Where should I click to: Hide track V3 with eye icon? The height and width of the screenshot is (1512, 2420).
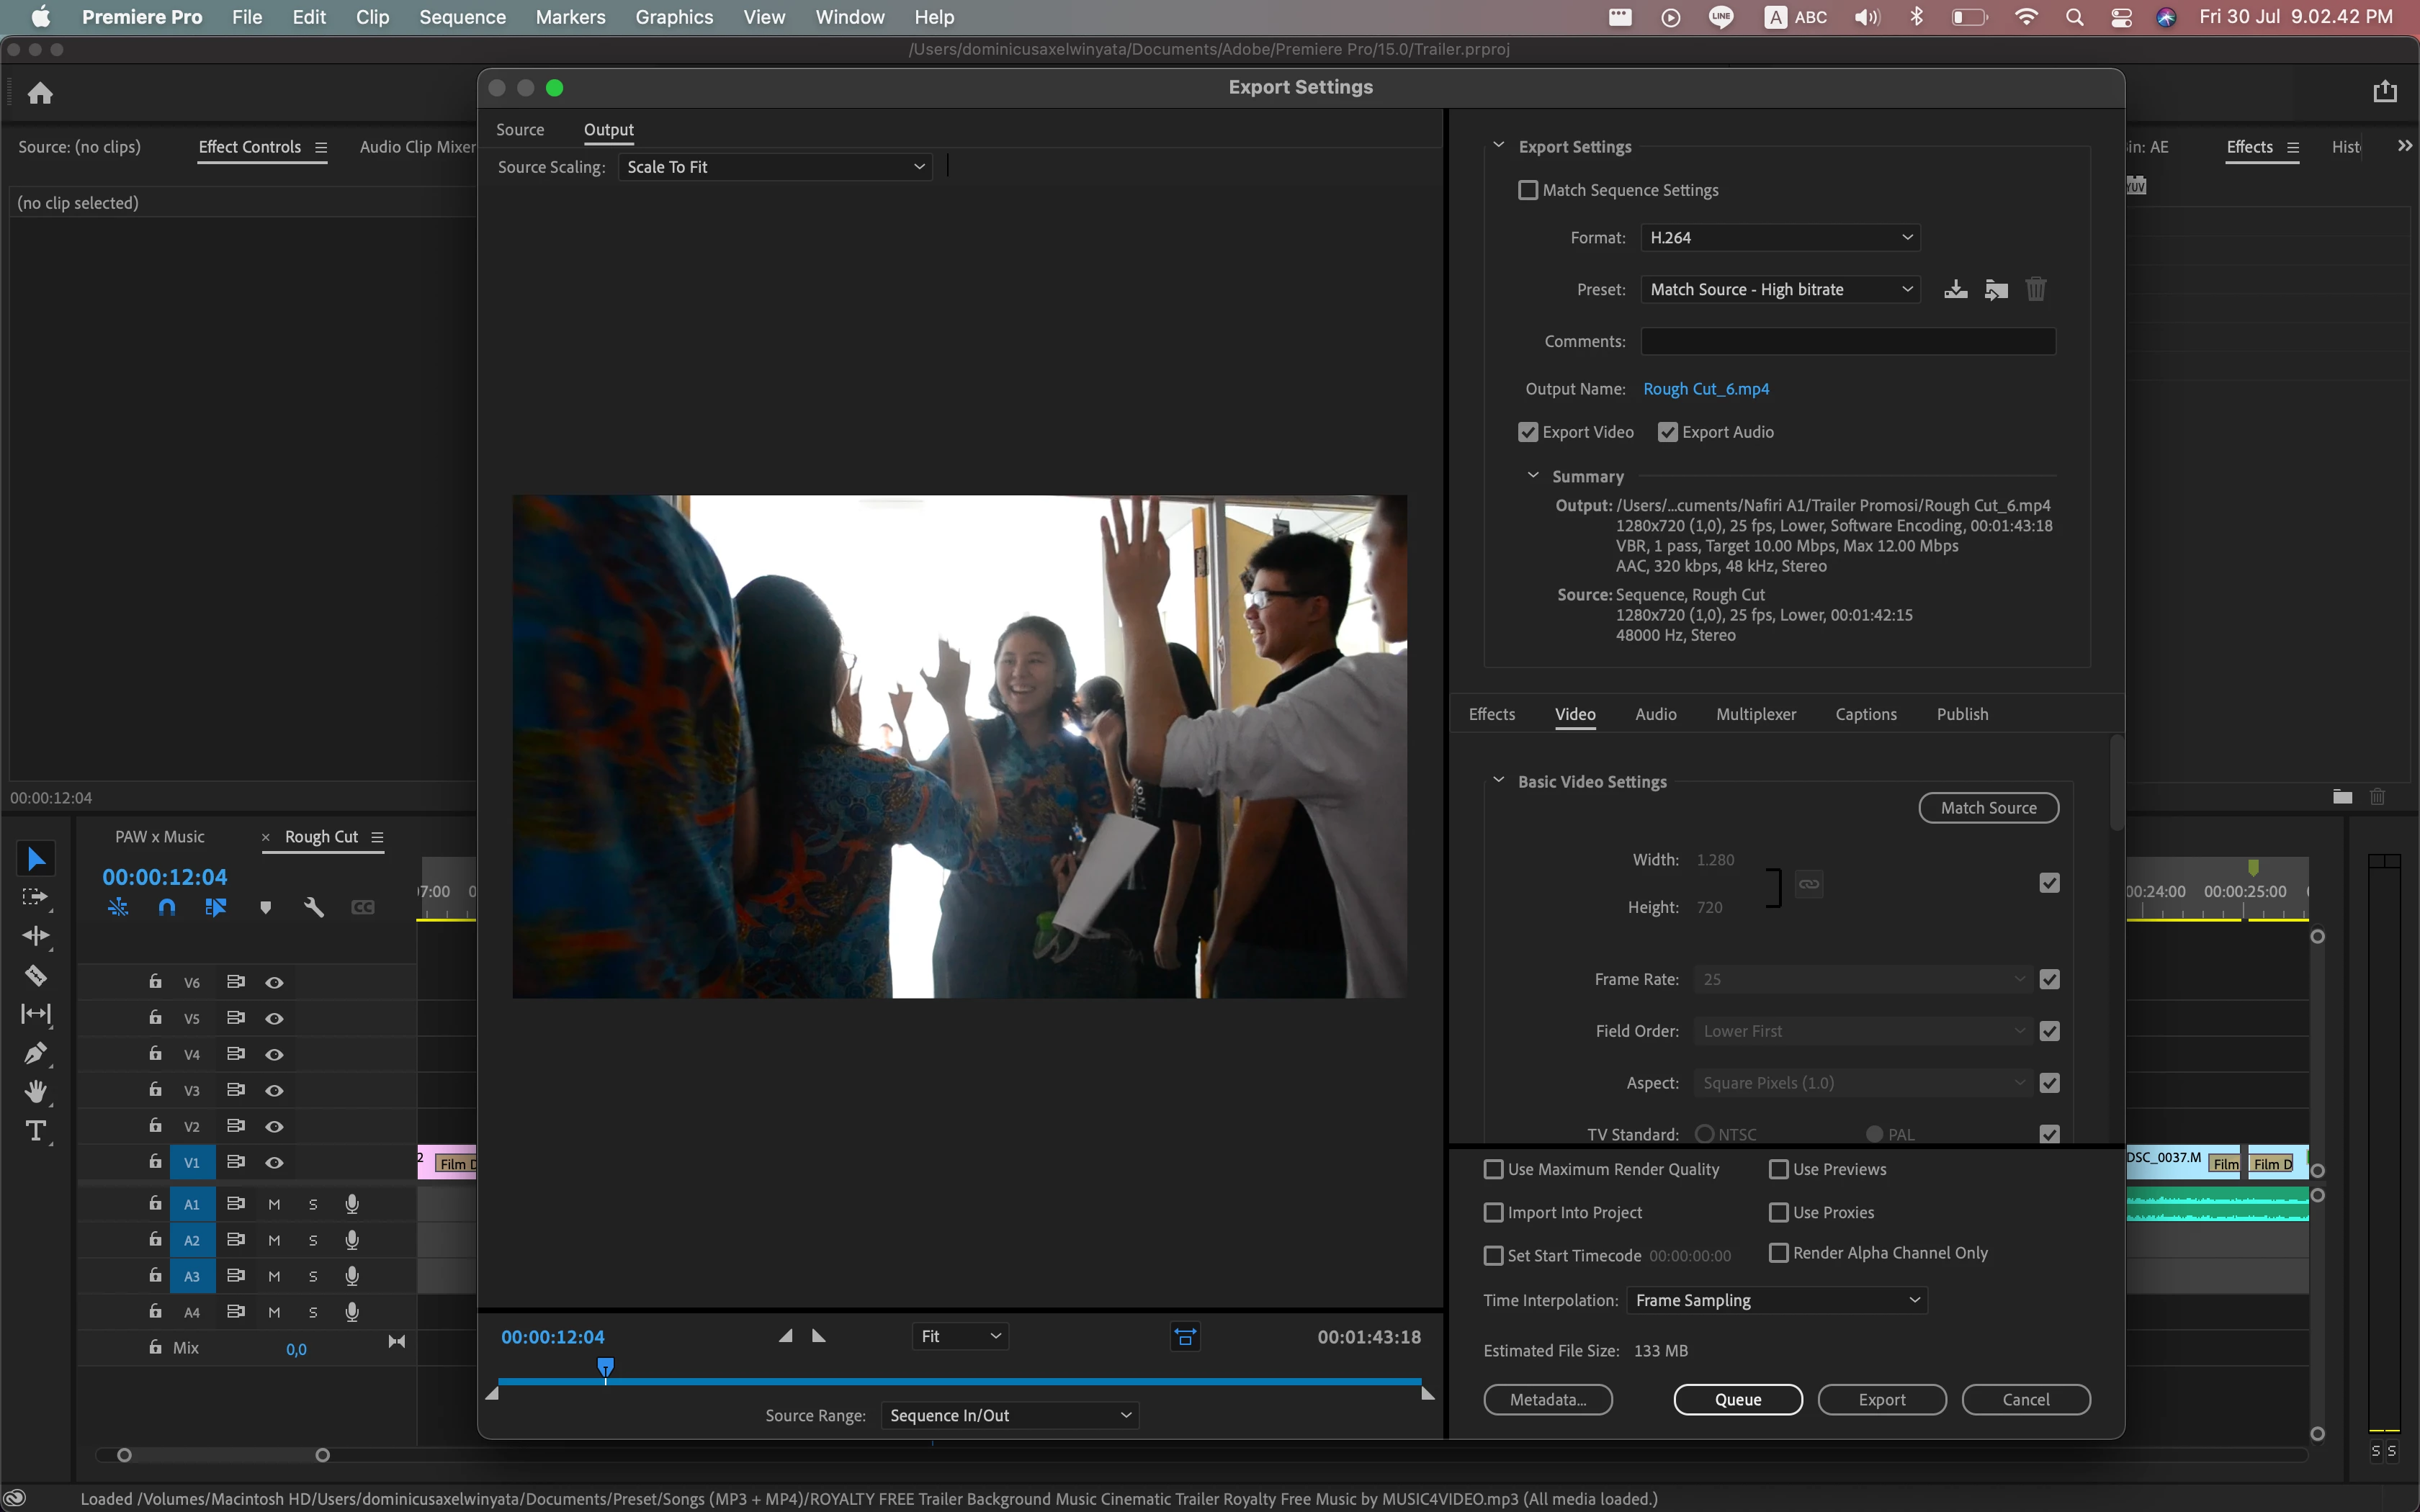pyautogui.click(x=274, y=1091)
